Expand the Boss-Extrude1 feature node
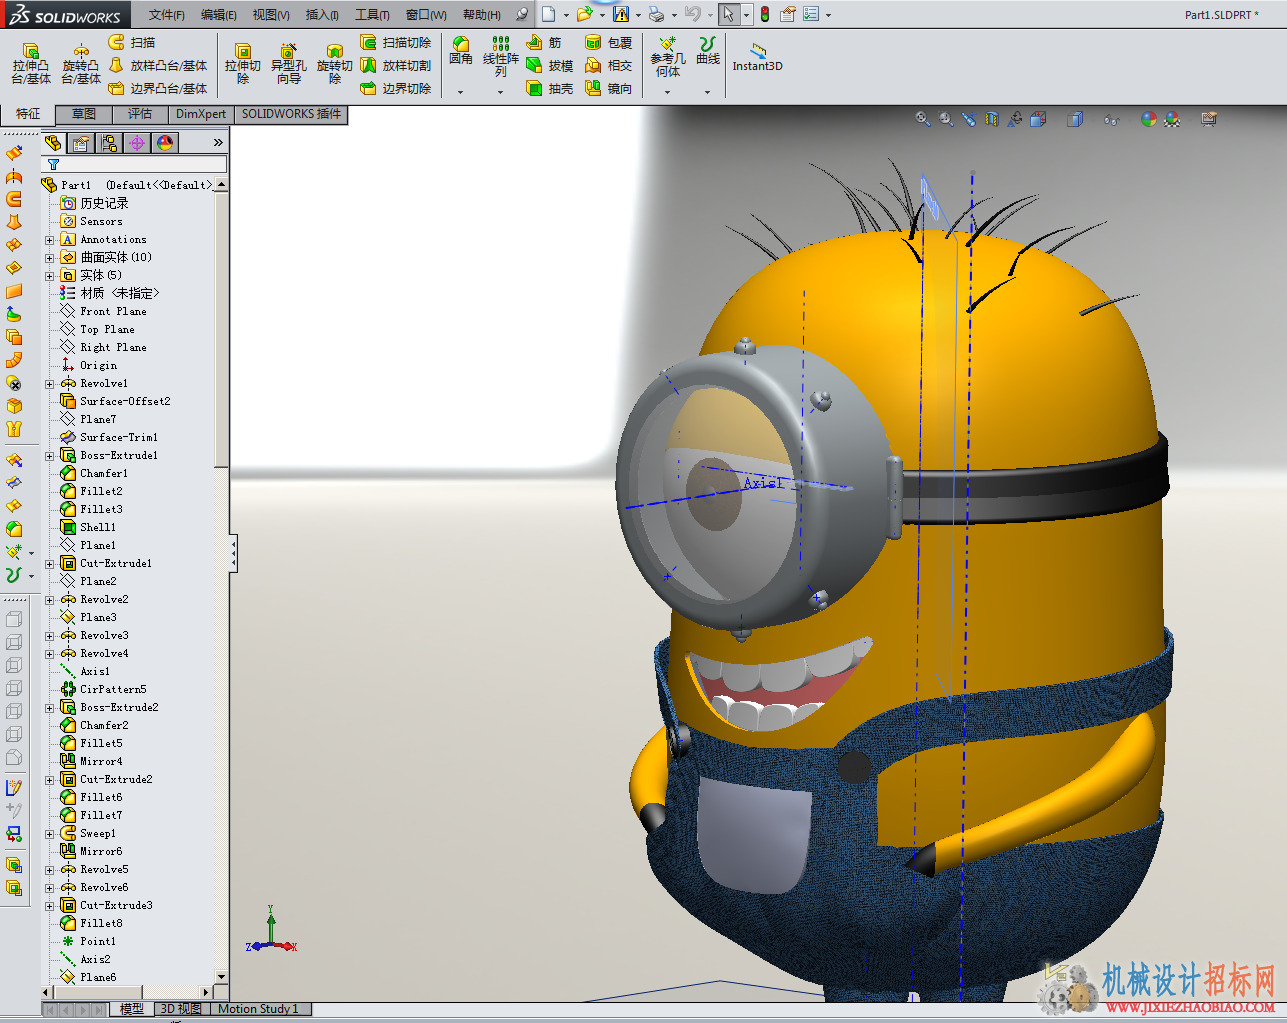 pos(49,456)
